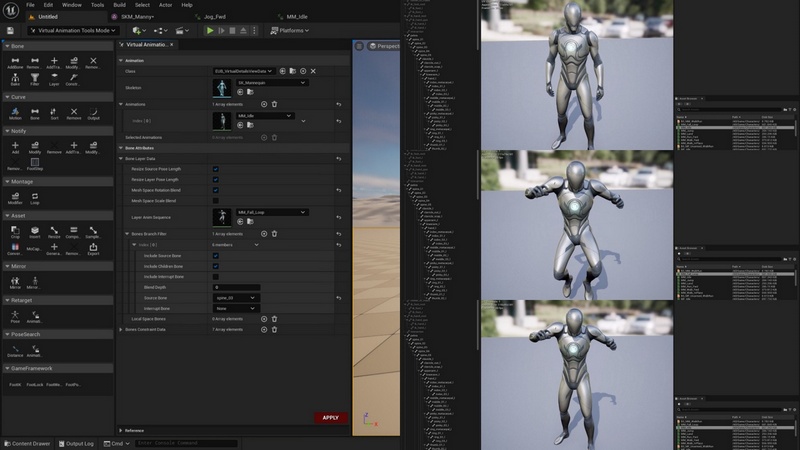Click the Blend Depth input field
Viewport: 800px width, 450px height.
[236, 287]
